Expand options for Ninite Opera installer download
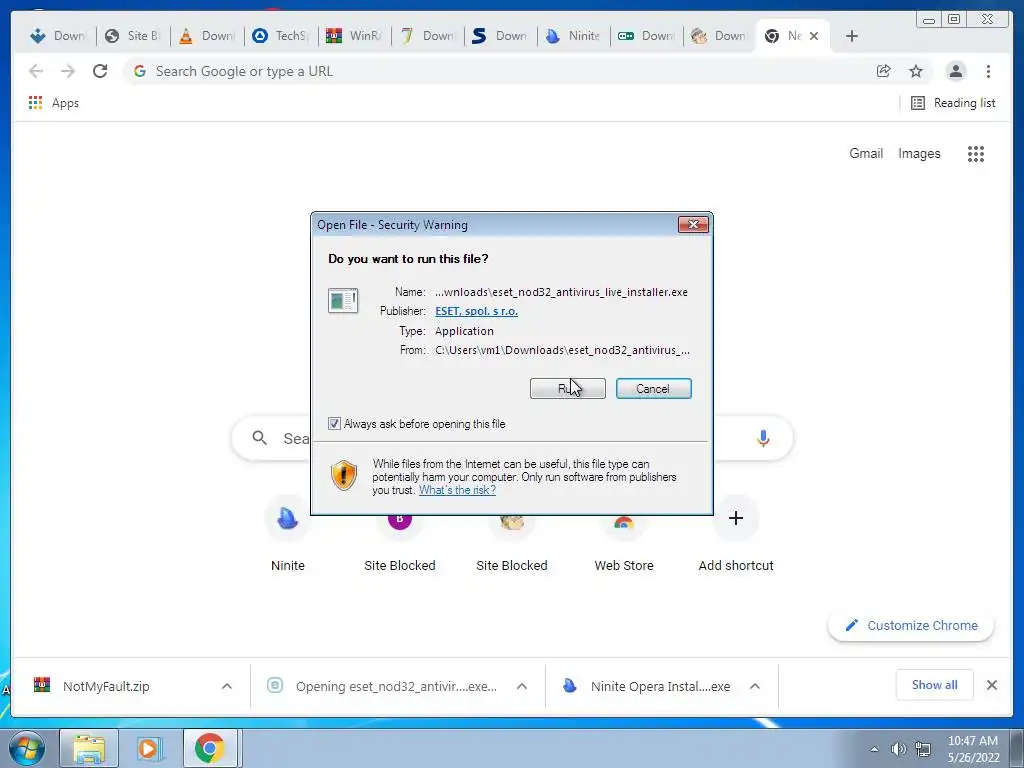This screenshot has width=1024, height=768. [x=754, y=686]
